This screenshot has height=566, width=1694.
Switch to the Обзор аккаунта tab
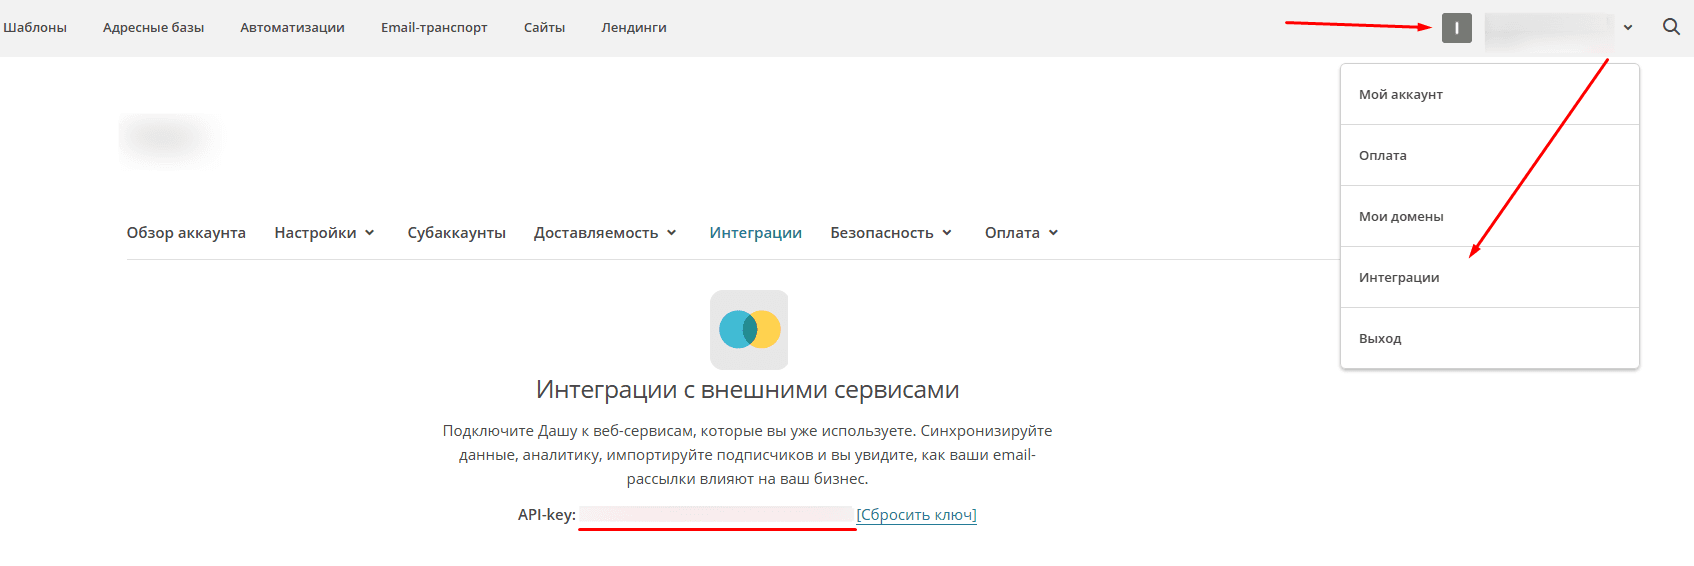[186, 233]
